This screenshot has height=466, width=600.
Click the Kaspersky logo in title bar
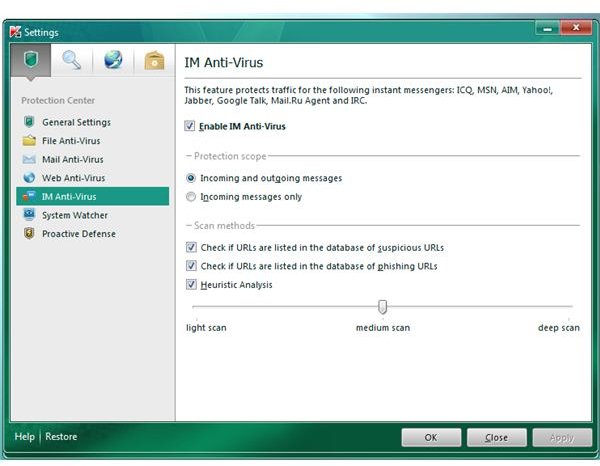pyautogui.click(x=15, y=32)
